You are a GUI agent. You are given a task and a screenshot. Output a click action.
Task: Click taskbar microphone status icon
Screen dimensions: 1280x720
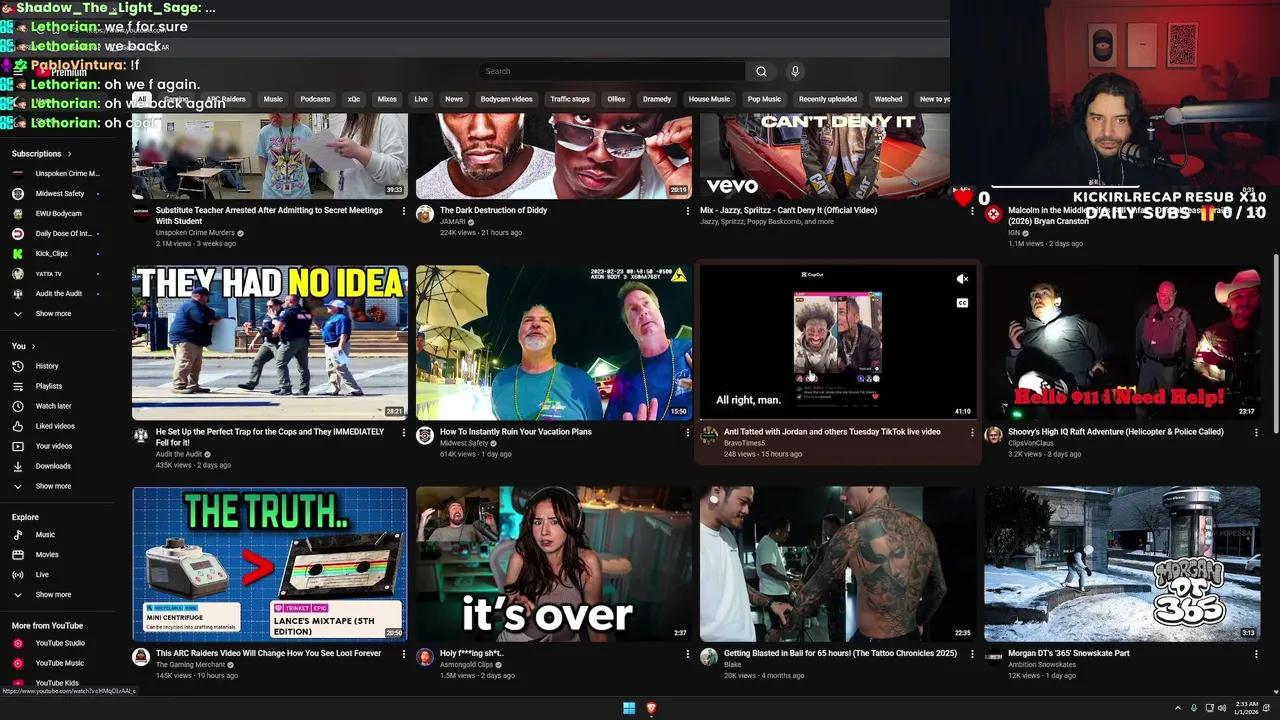[x=1194, y=708]
